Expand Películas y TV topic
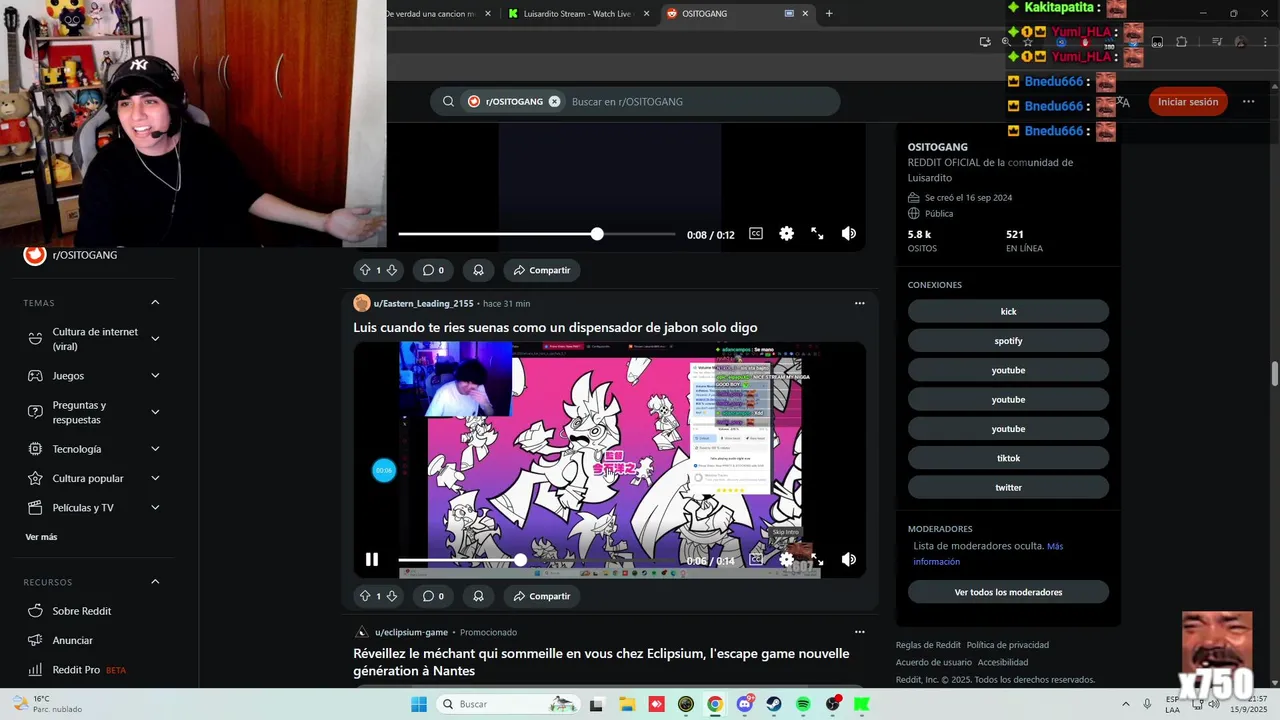 tap(155, 508)
